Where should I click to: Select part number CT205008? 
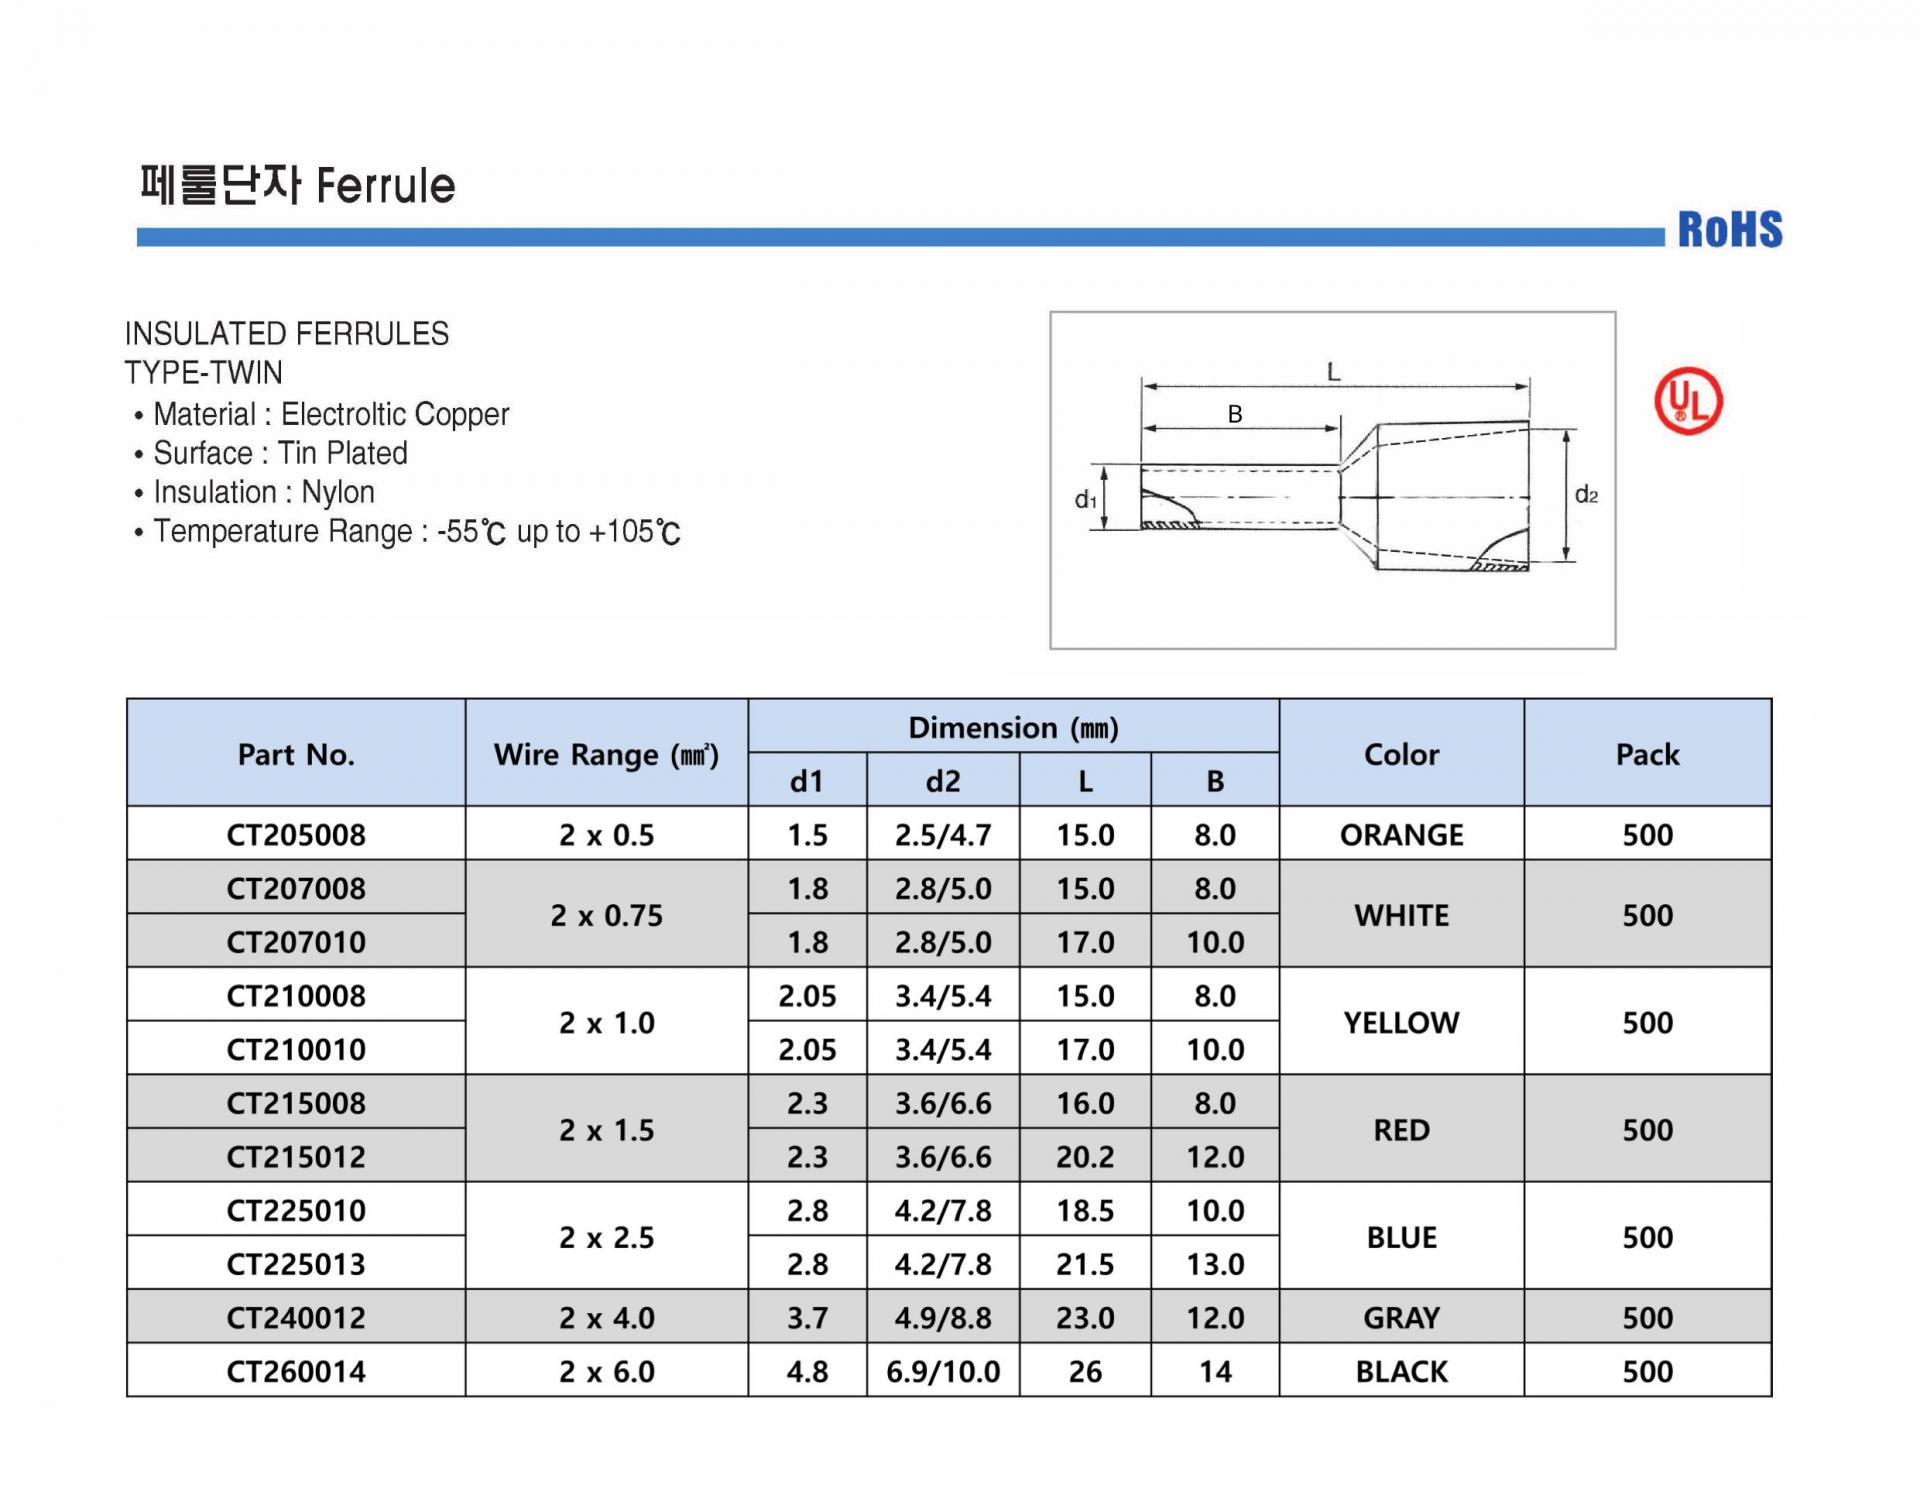[296, 834]
